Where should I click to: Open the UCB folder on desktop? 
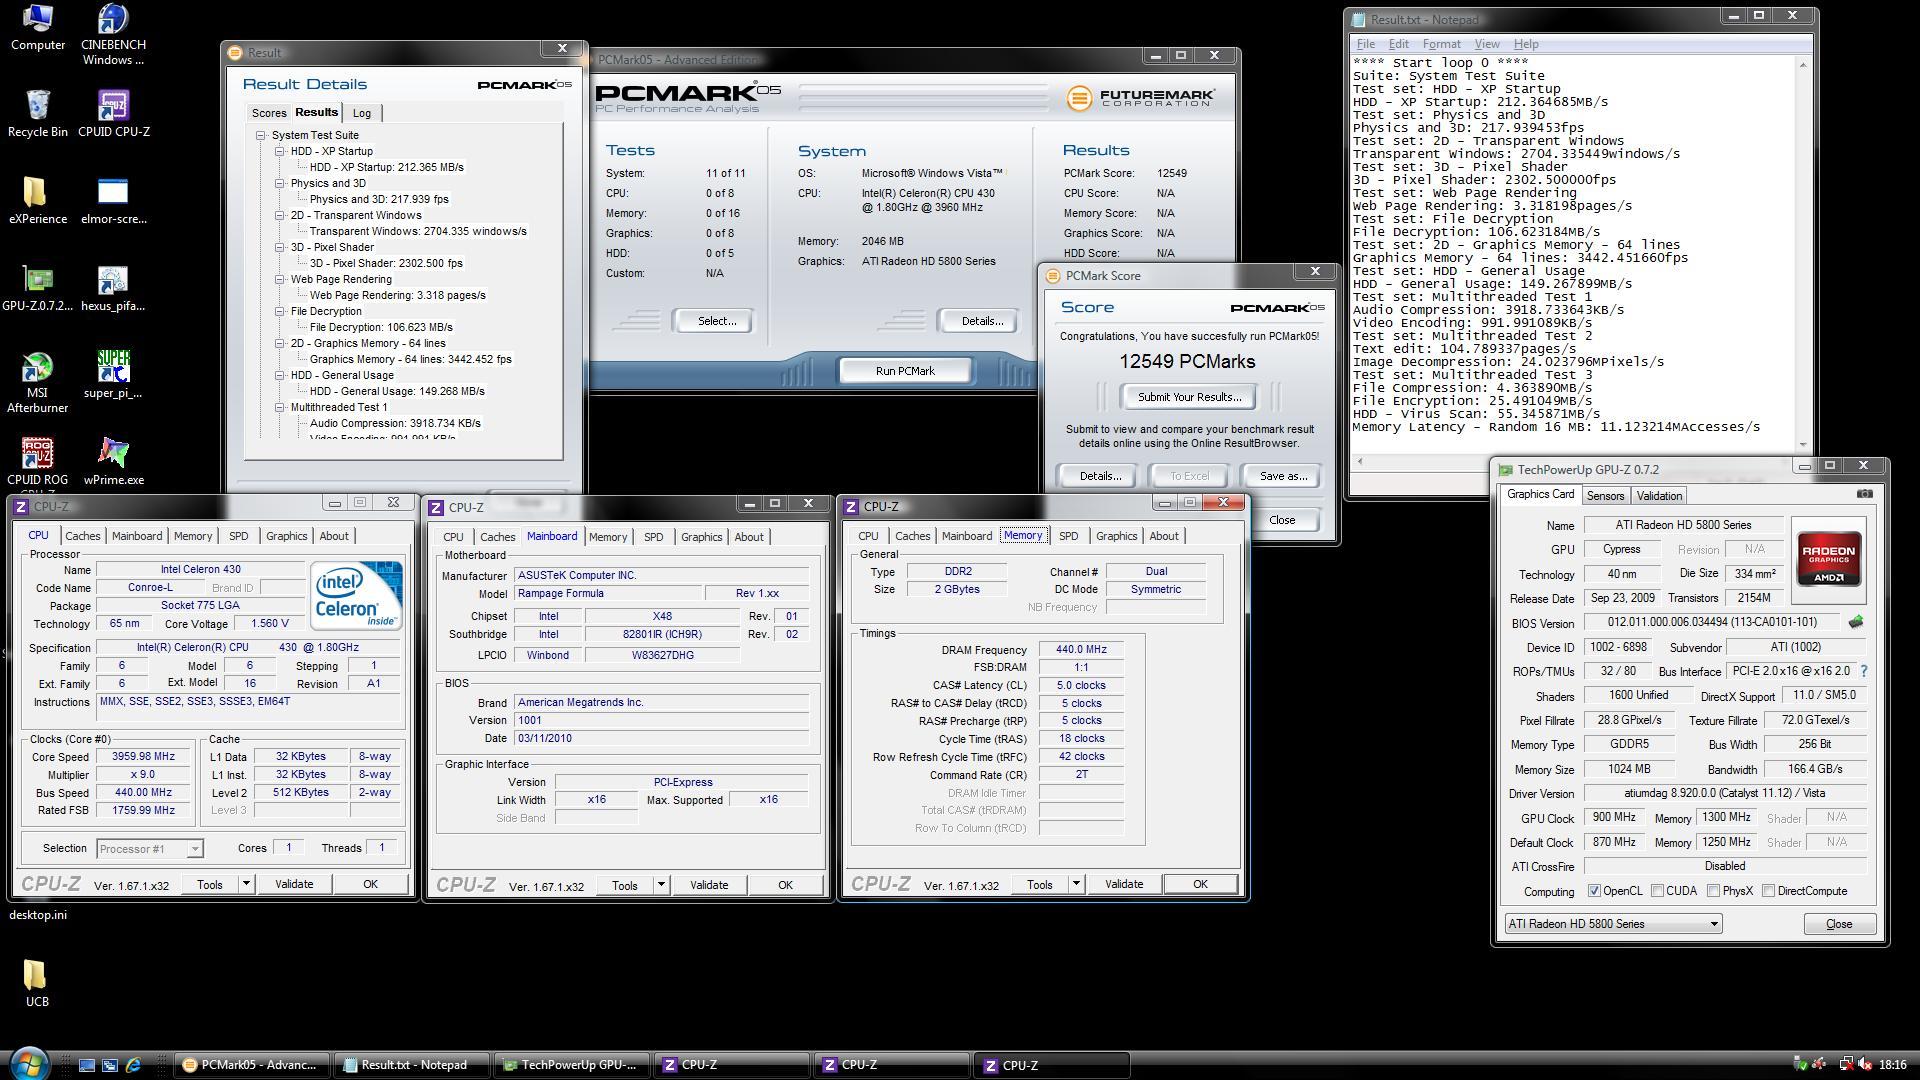click(x=37, y=982)
